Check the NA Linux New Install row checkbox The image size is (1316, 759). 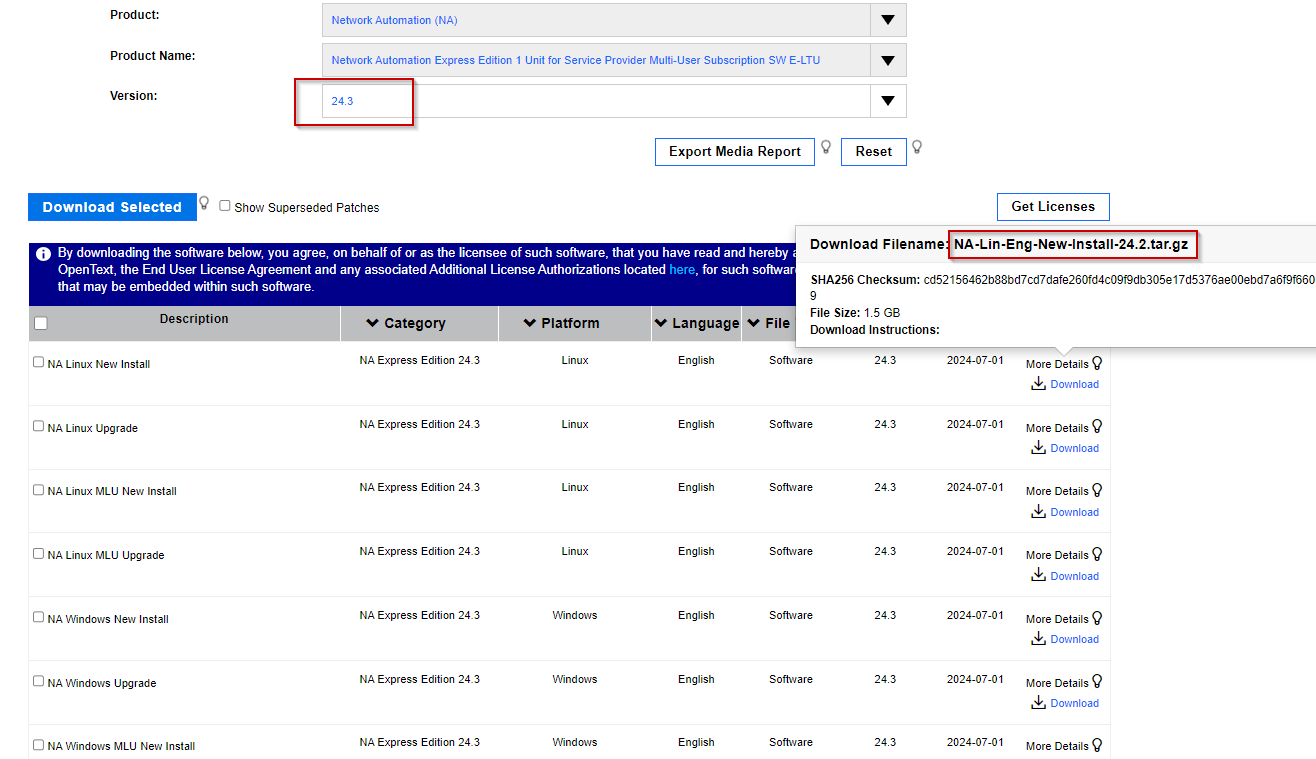click(37, 362)
